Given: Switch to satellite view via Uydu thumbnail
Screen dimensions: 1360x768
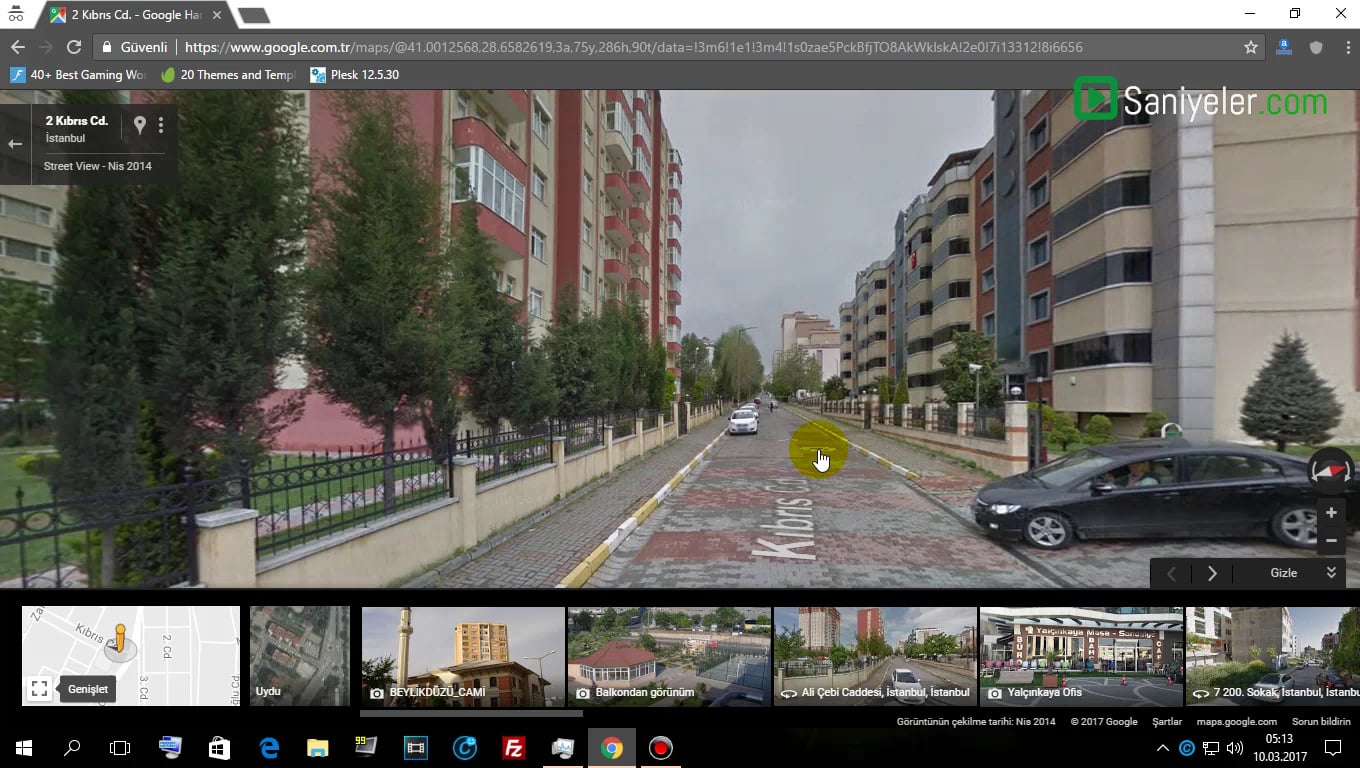Looking at the screenshot, I should (x=300, y=656).
